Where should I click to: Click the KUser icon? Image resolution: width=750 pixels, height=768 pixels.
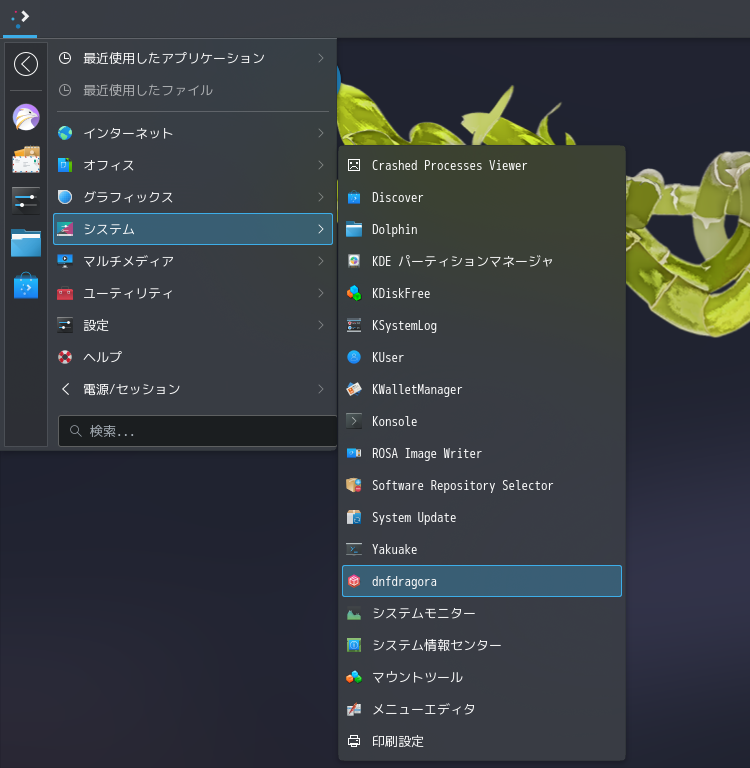coord(354,357)
